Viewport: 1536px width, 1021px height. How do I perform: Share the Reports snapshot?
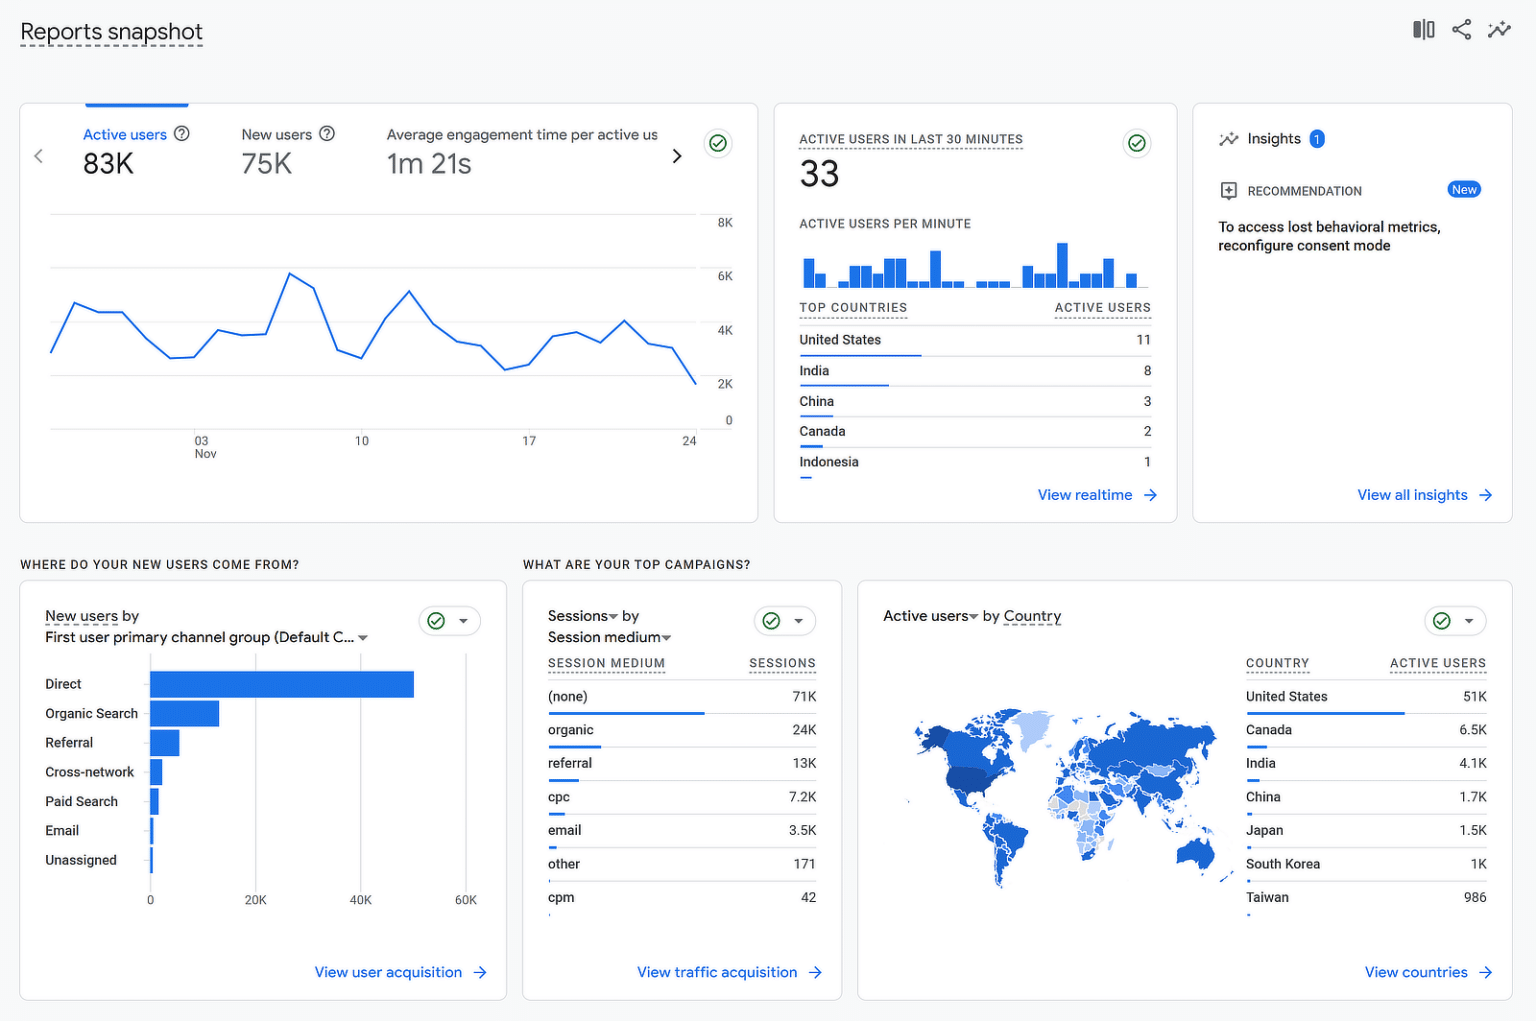(1461, 29)
